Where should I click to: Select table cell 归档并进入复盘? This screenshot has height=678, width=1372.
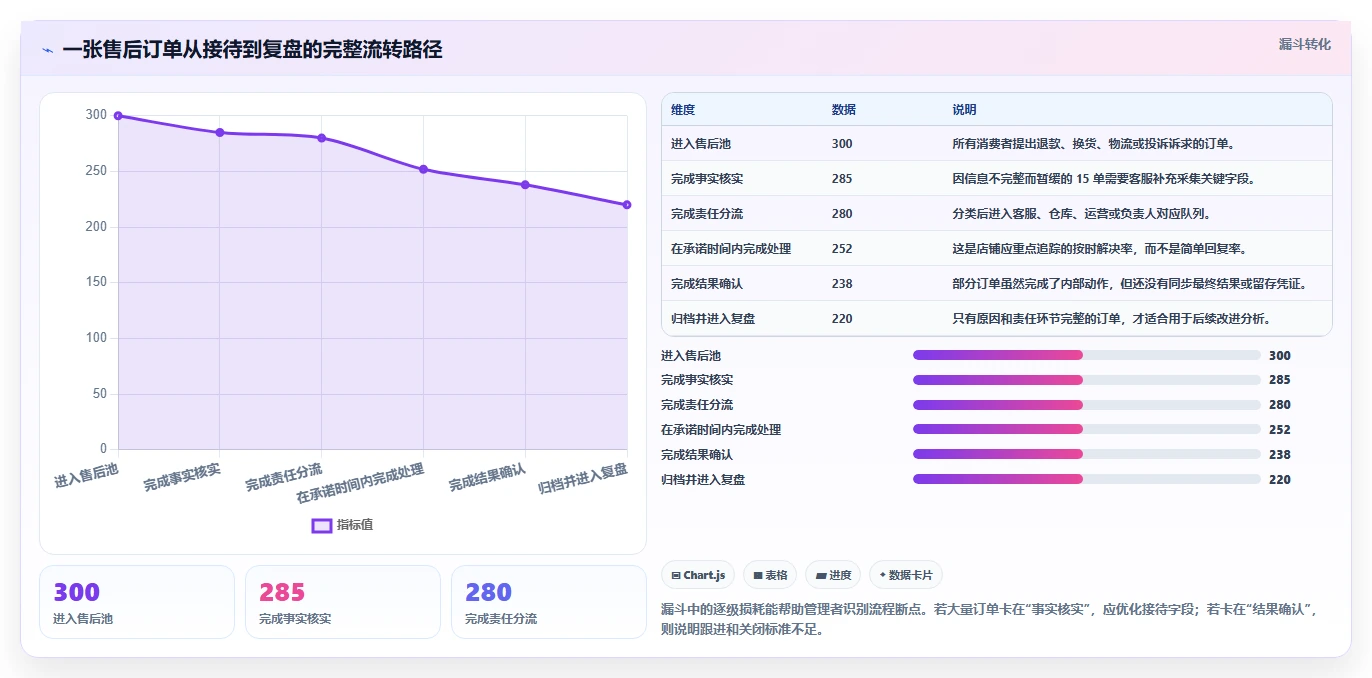pos(713,319)
